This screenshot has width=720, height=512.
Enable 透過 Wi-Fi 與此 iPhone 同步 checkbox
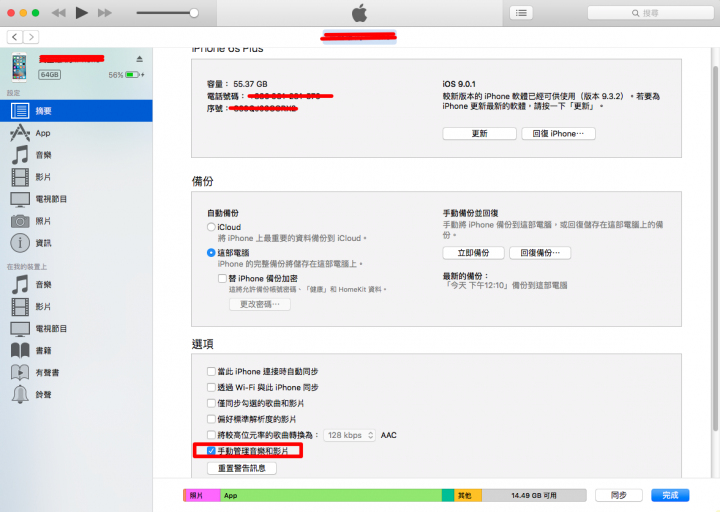click(211, 387)
